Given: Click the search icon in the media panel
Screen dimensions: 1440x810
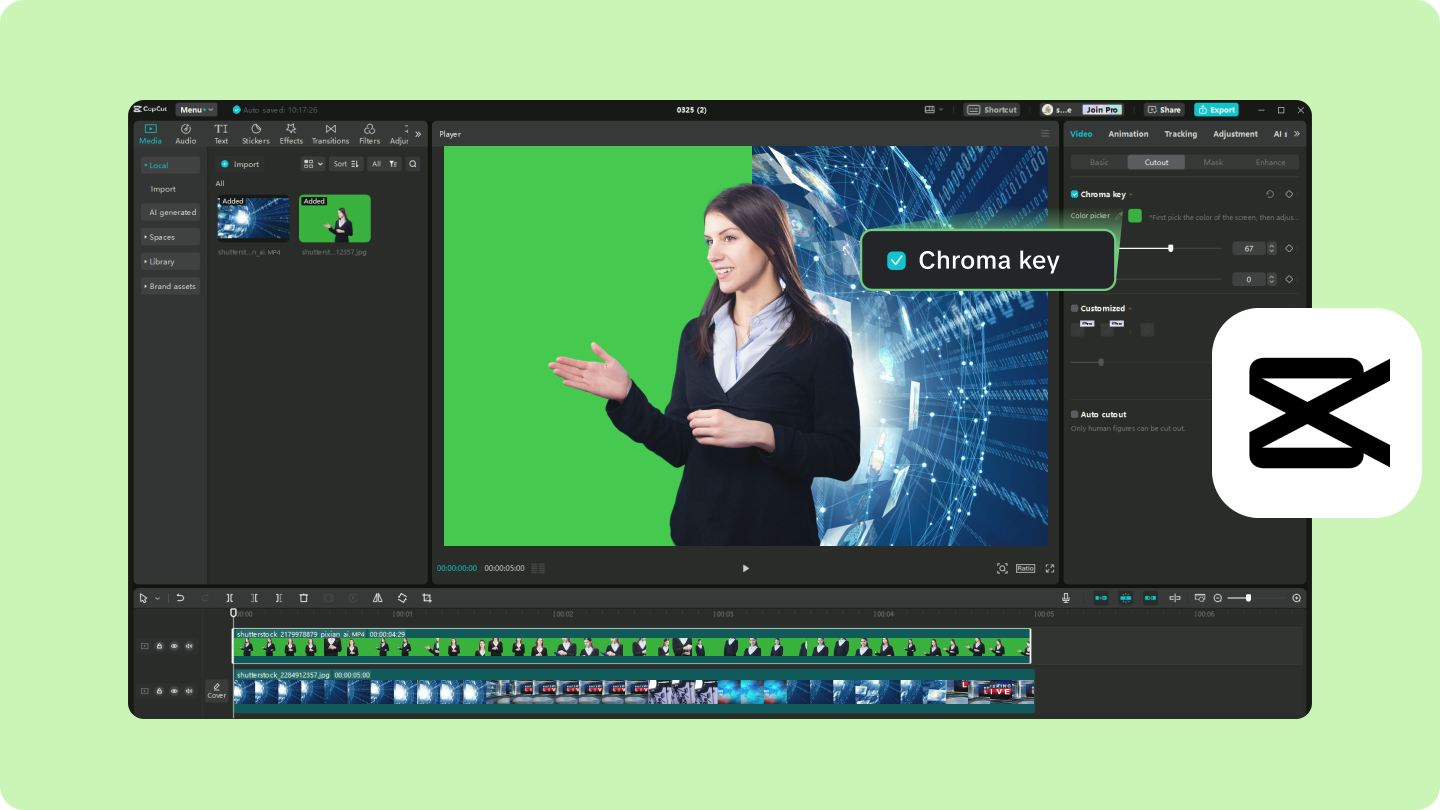Looking at the screenshot, I should 413,164.
